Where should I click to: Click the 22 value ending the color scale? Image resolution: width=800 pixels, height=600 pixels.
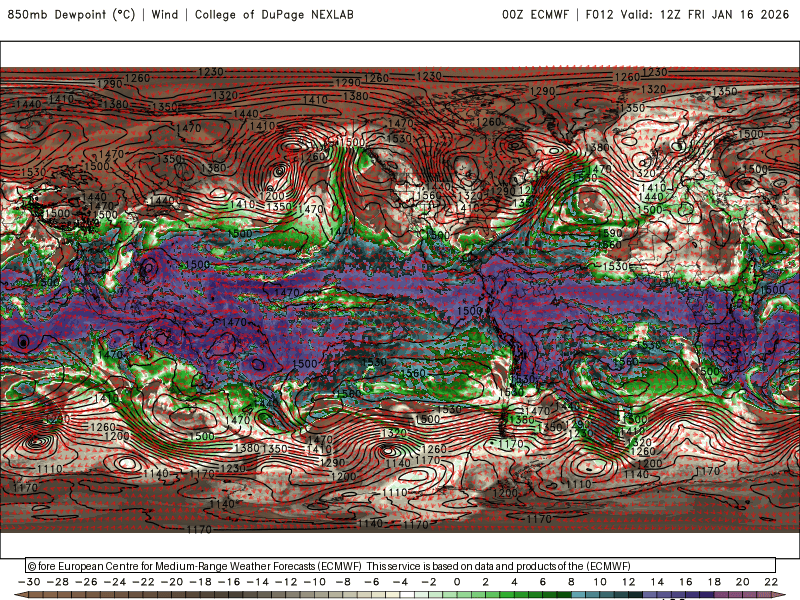[771, 582]
